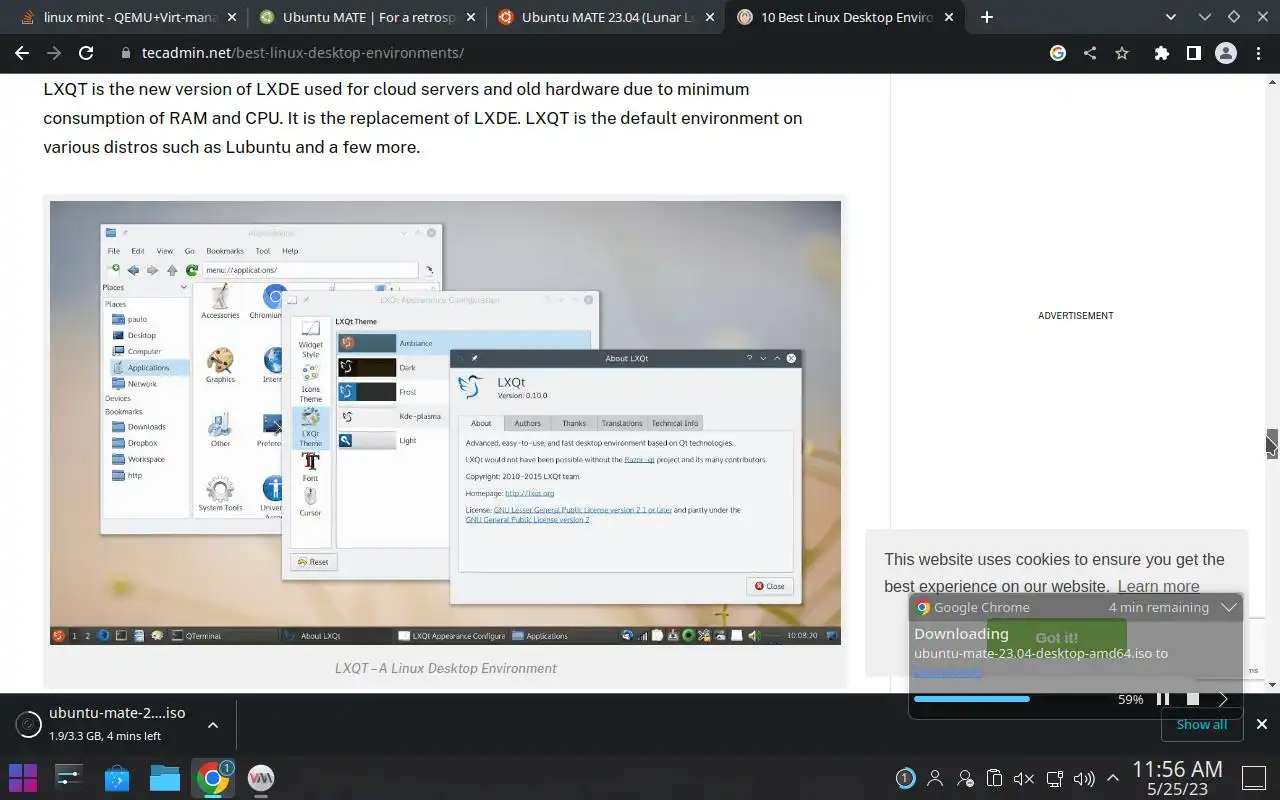This screenshot has width=1280, height=800.
Task: Pause the ubuntu-mate ISO download
Action: pos(1162,699)
